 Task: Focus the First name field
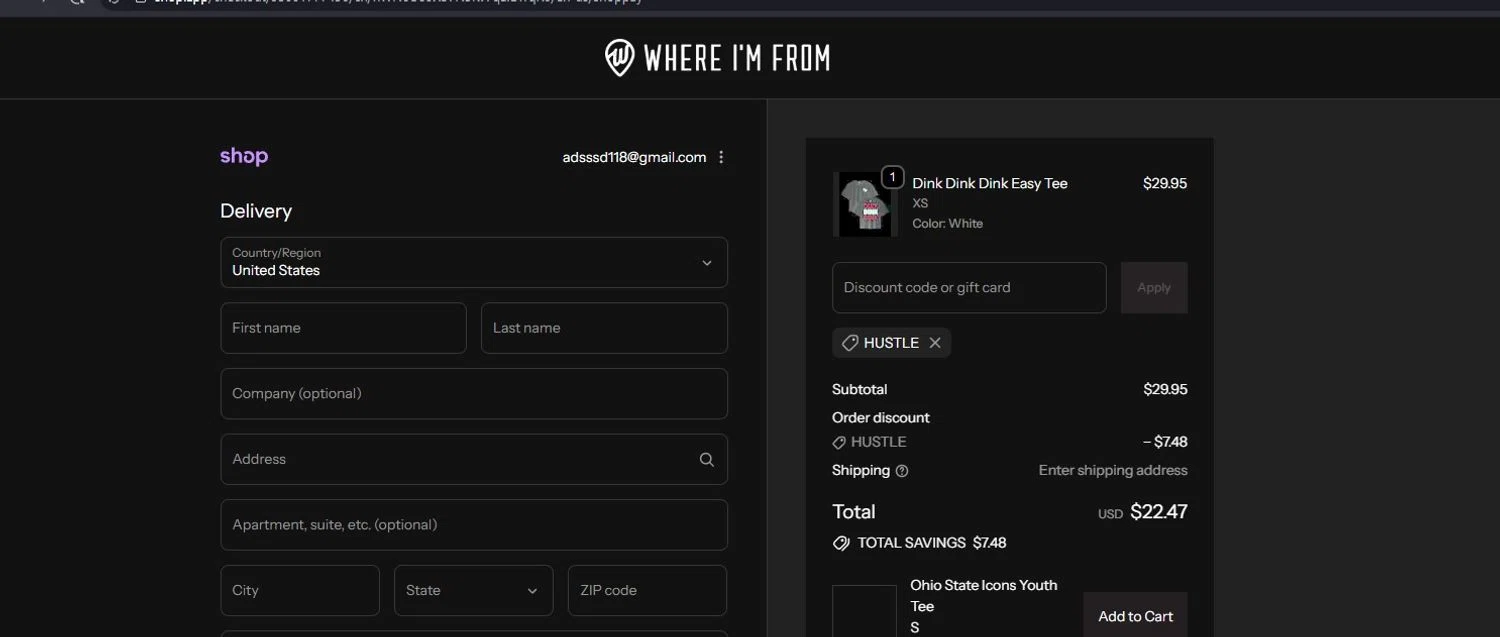point(344,328)
